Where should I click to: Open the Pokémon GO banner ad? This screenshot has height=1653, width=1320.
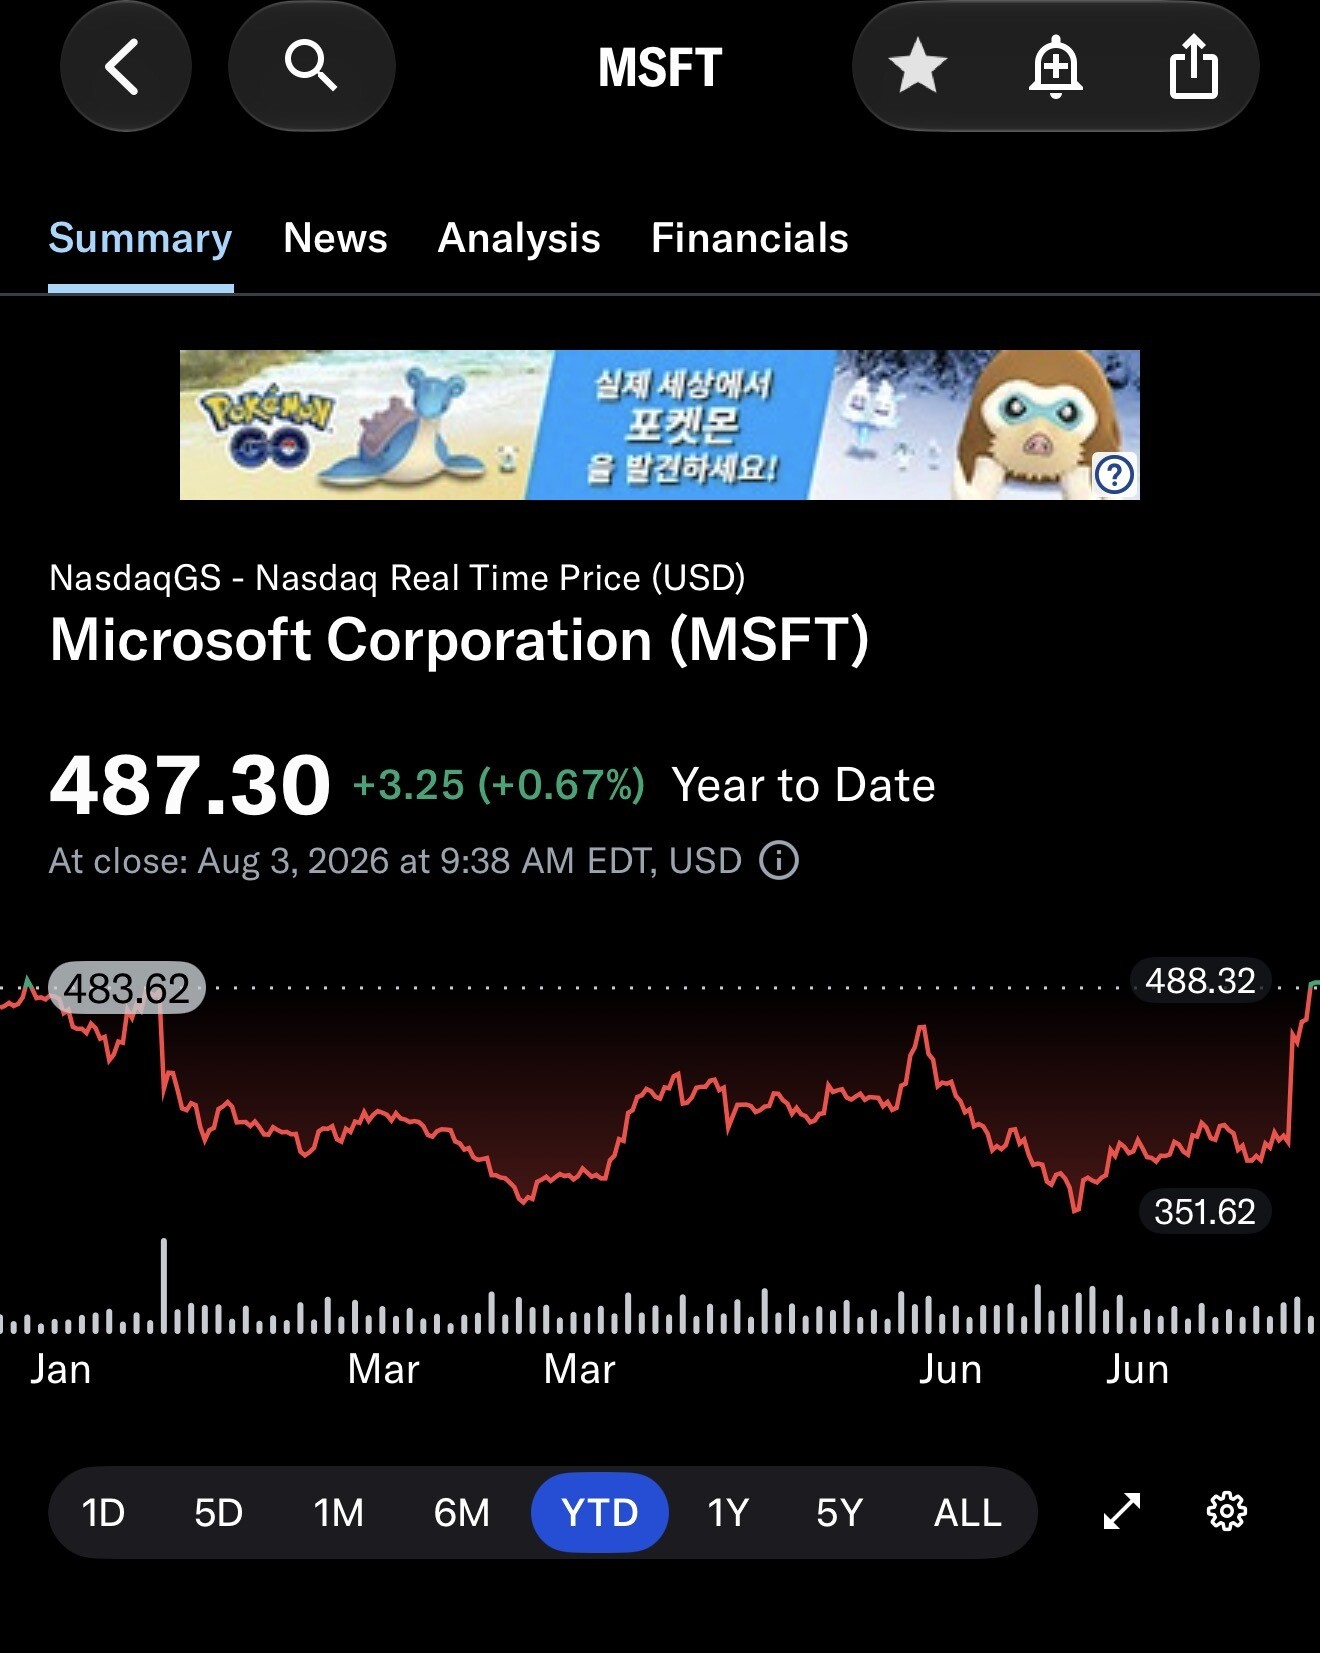click(x=659, y=425)
